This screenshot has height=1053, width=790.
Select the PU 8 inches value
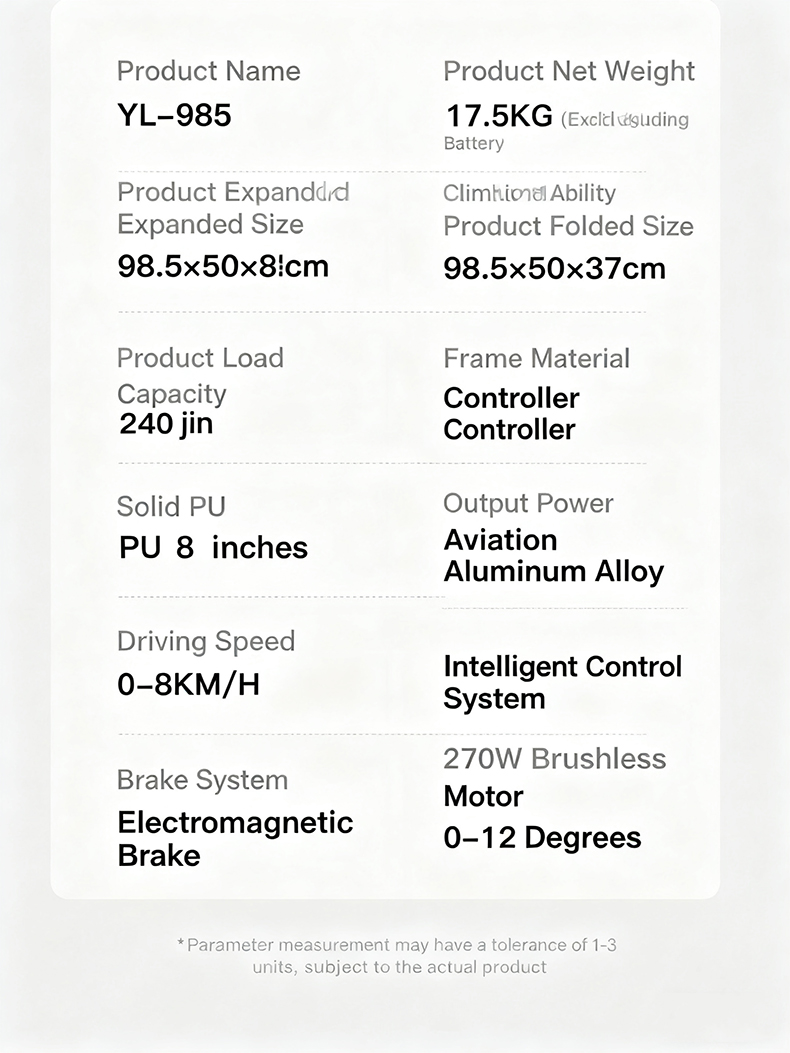213,548
